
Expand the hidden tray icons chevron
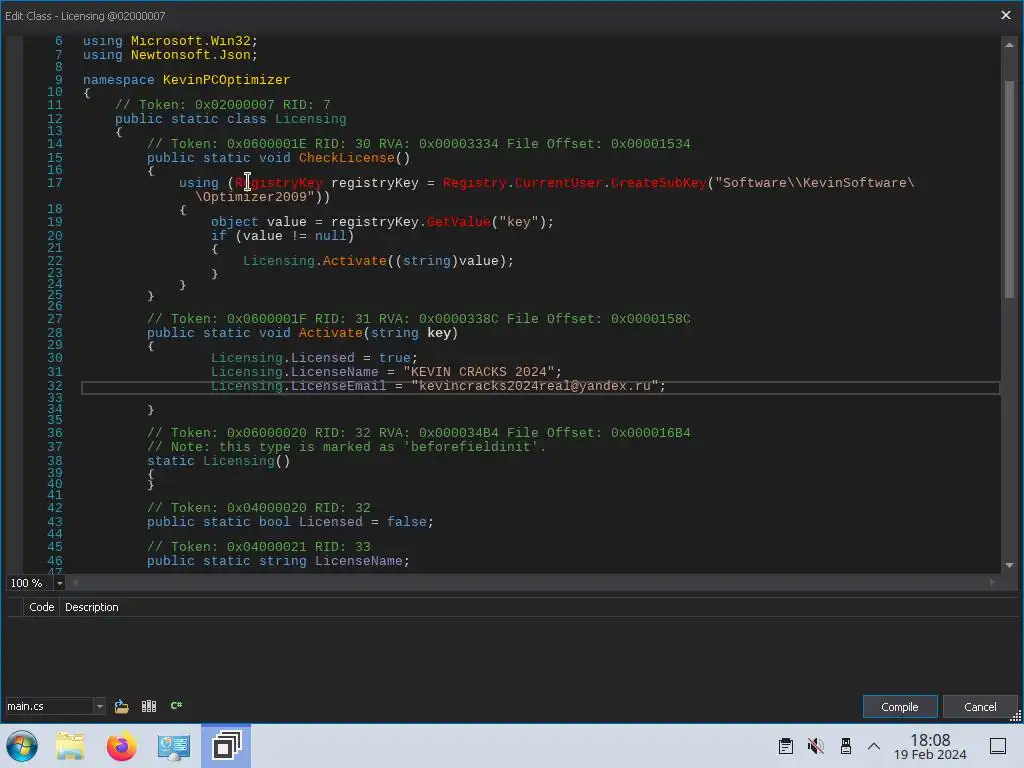(874, 746)
